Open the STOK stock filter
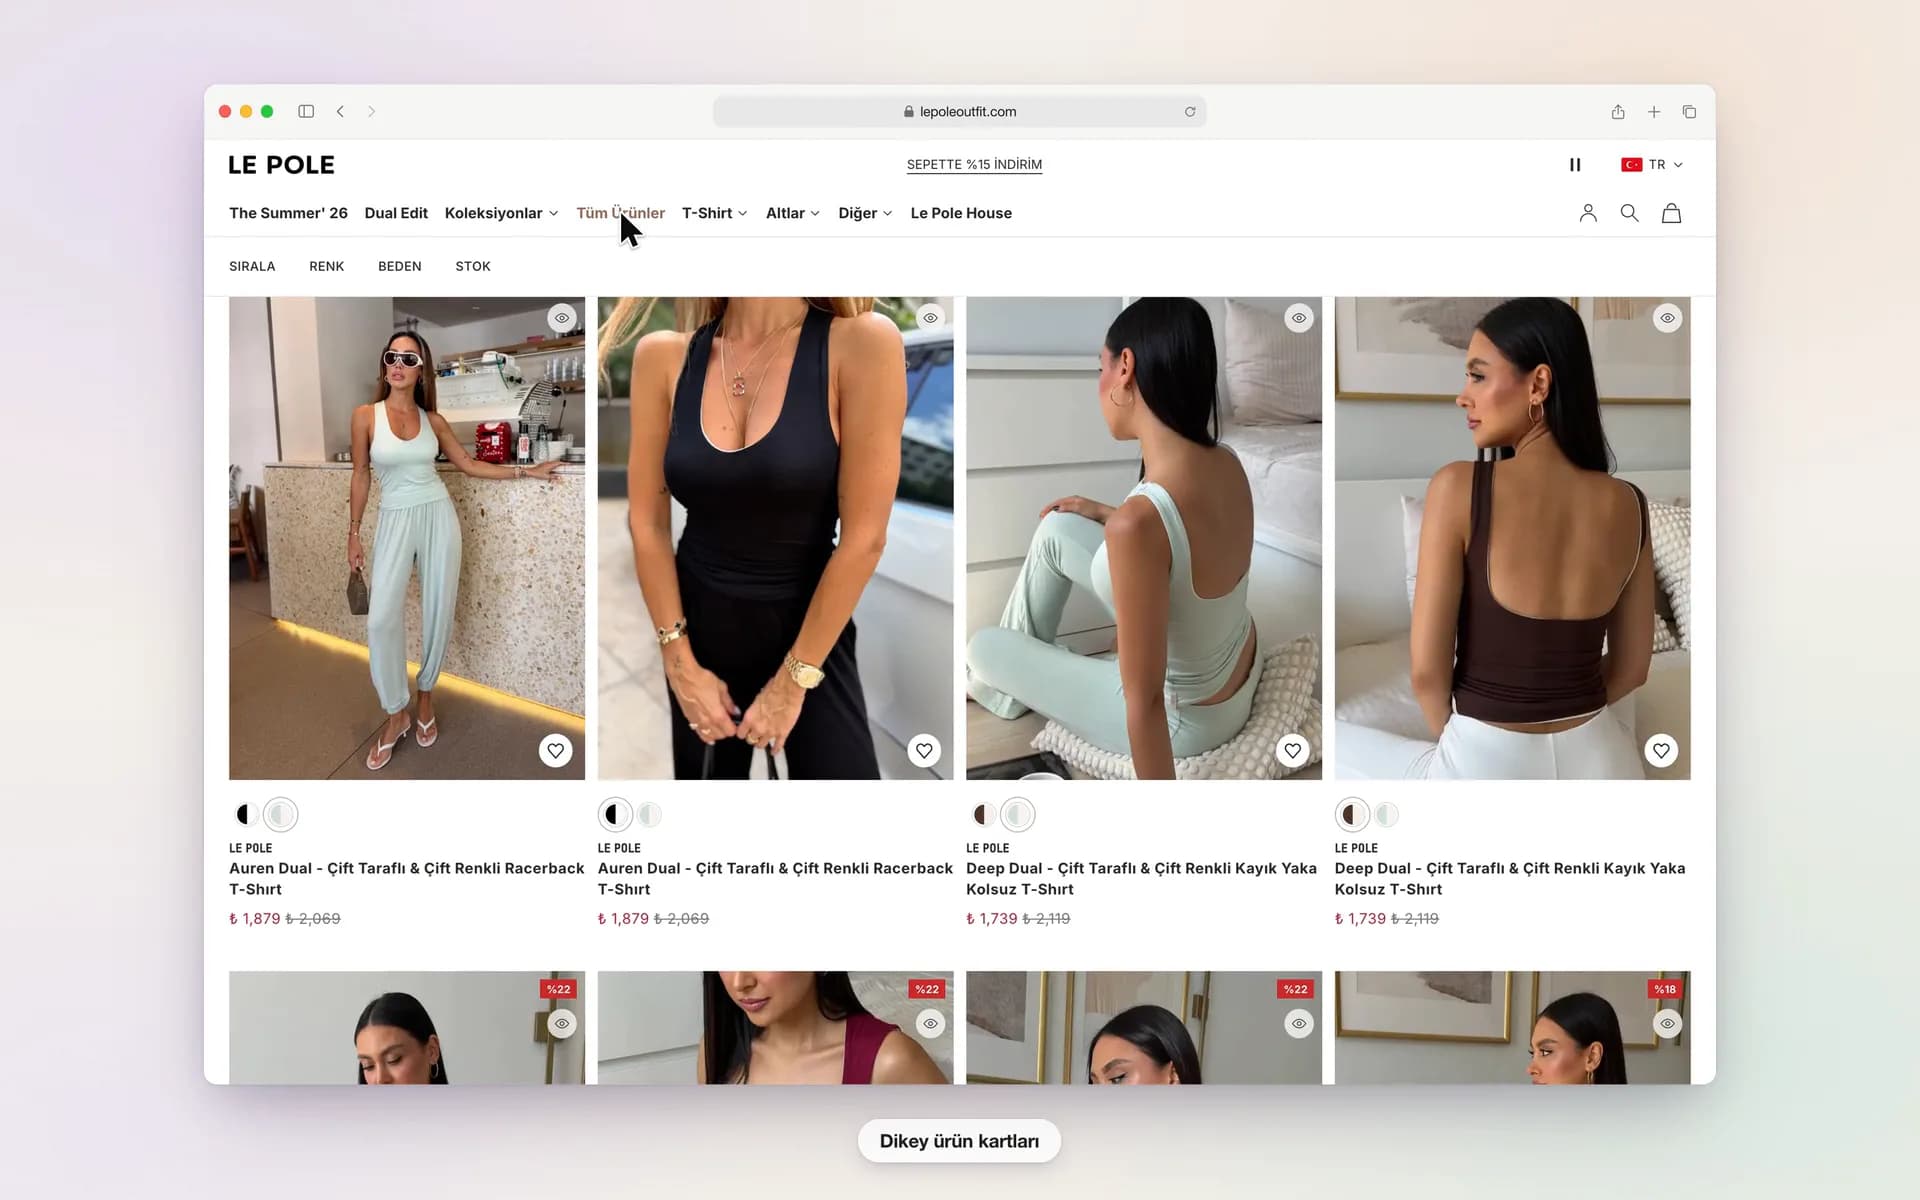 [473, 266]
